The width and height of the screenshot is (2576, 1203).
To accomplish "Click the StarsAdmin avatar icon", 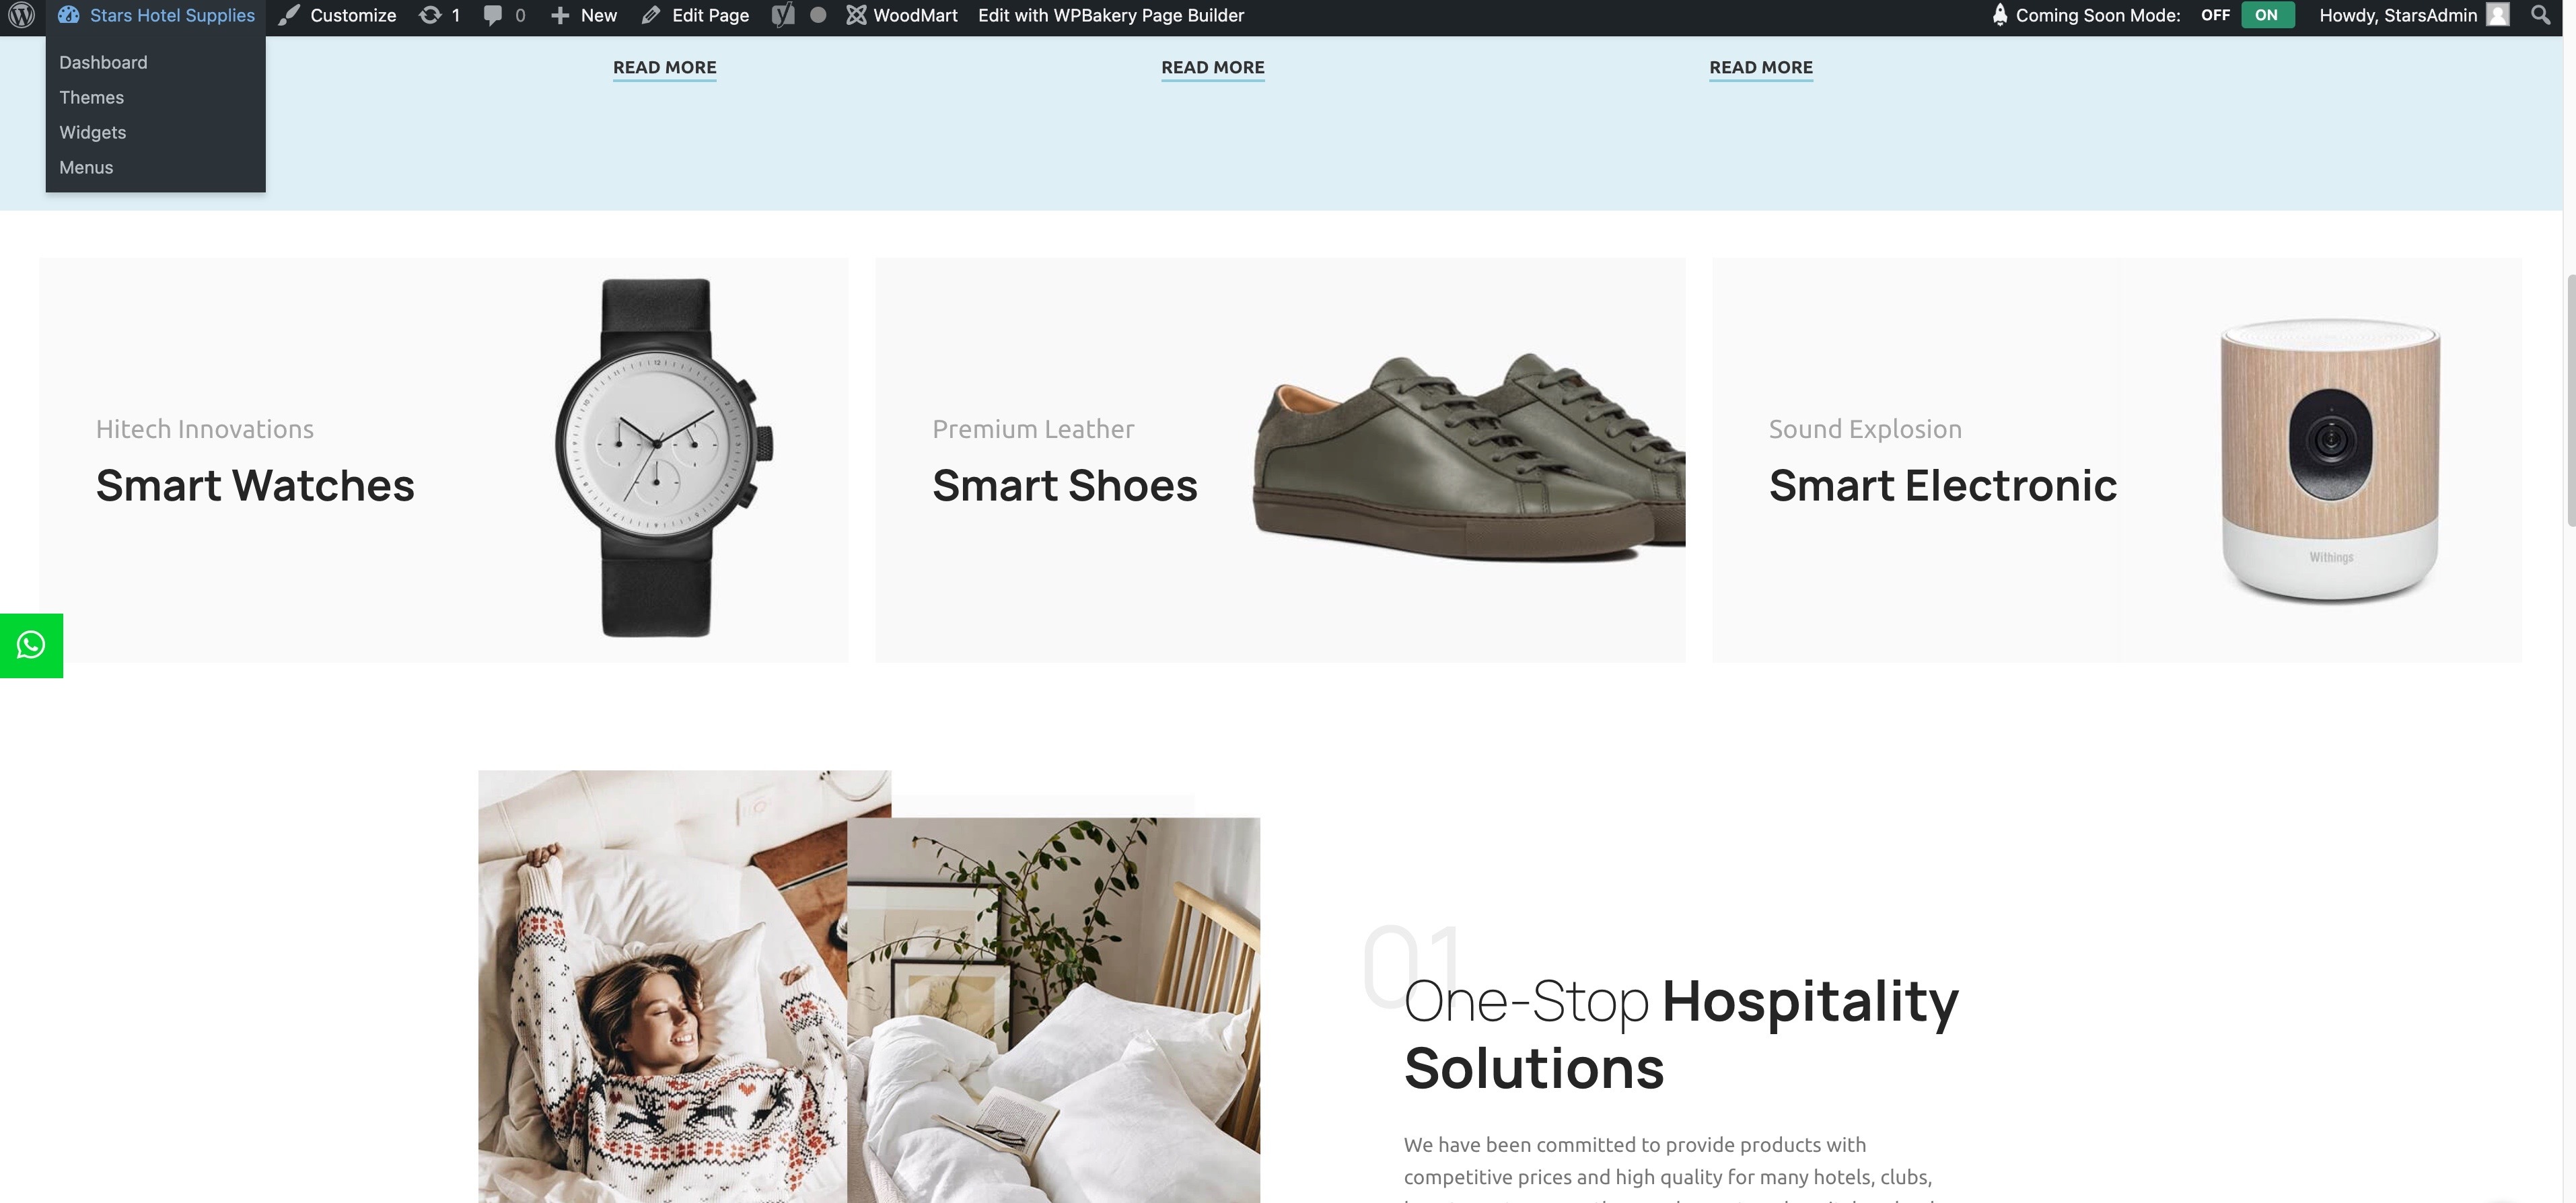I will 2498,15.
